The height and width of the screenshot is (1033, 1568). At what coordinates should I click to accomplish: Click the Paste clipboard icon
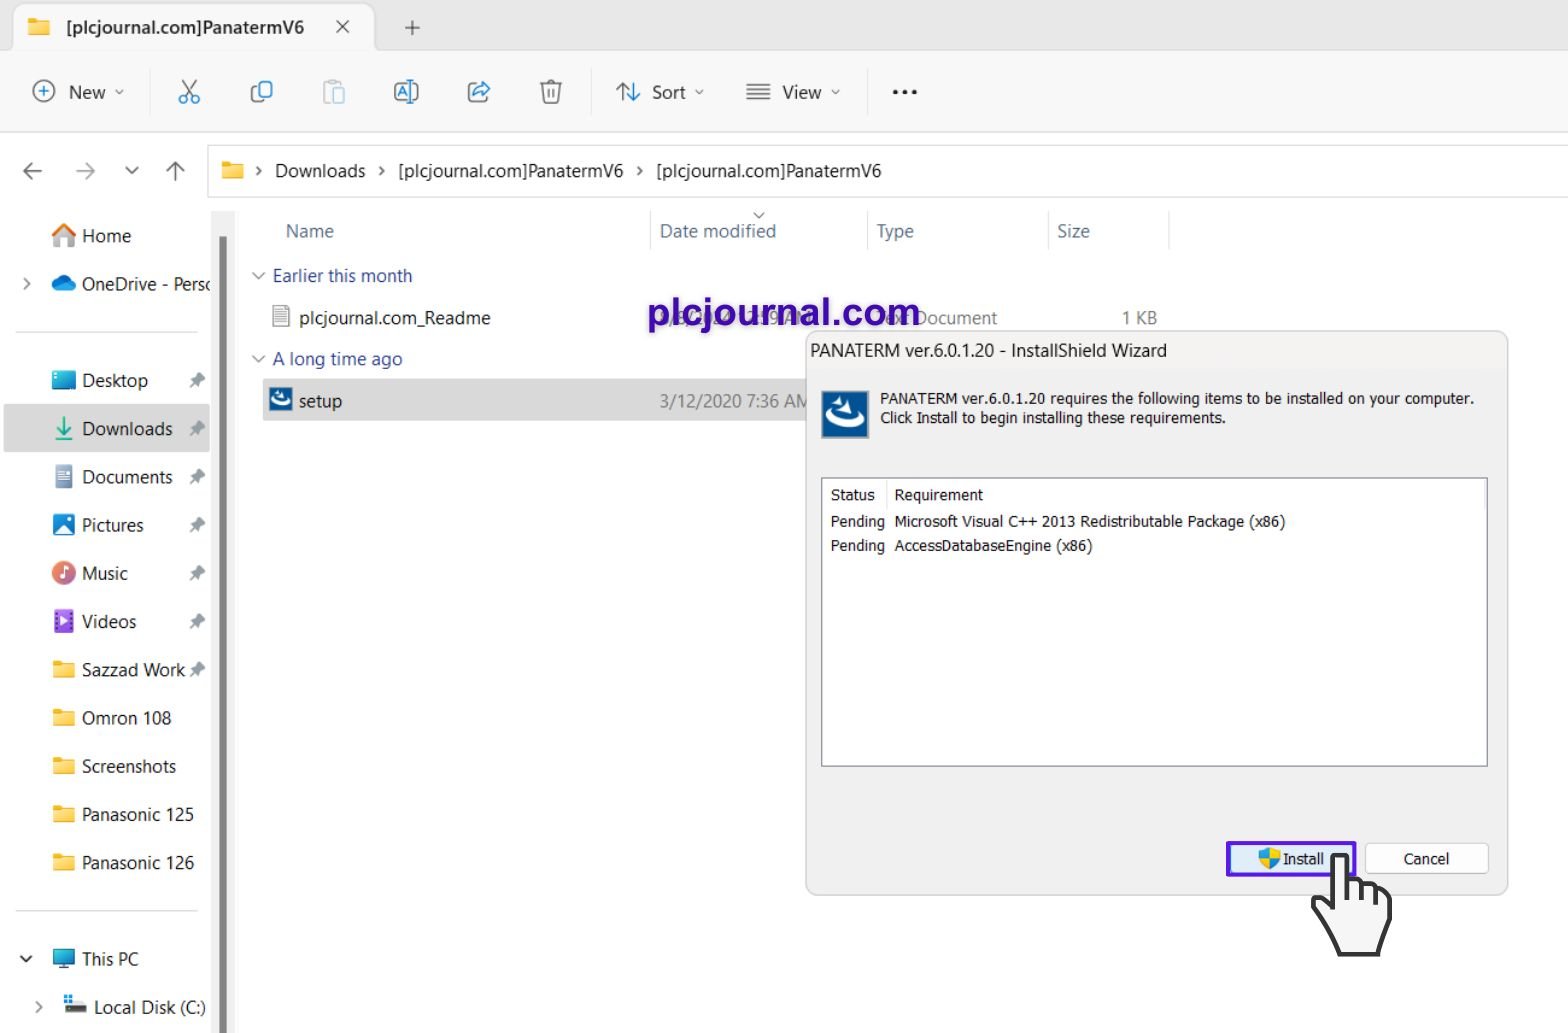pyautogui.click(x=334, y=92)
